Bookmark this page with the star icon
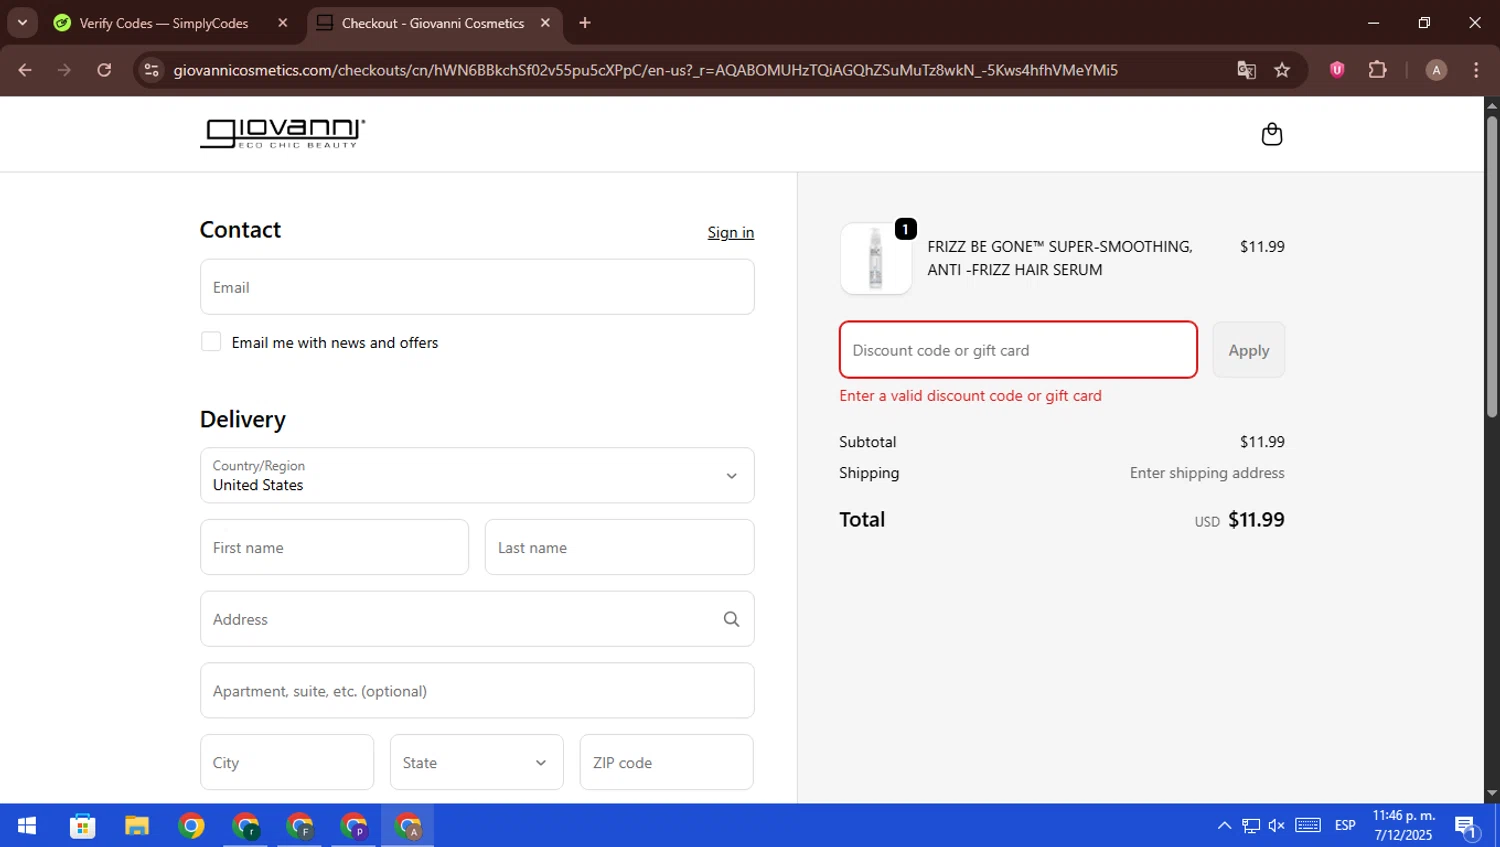Screen dimensions: 1500x847 (1282, 70)
